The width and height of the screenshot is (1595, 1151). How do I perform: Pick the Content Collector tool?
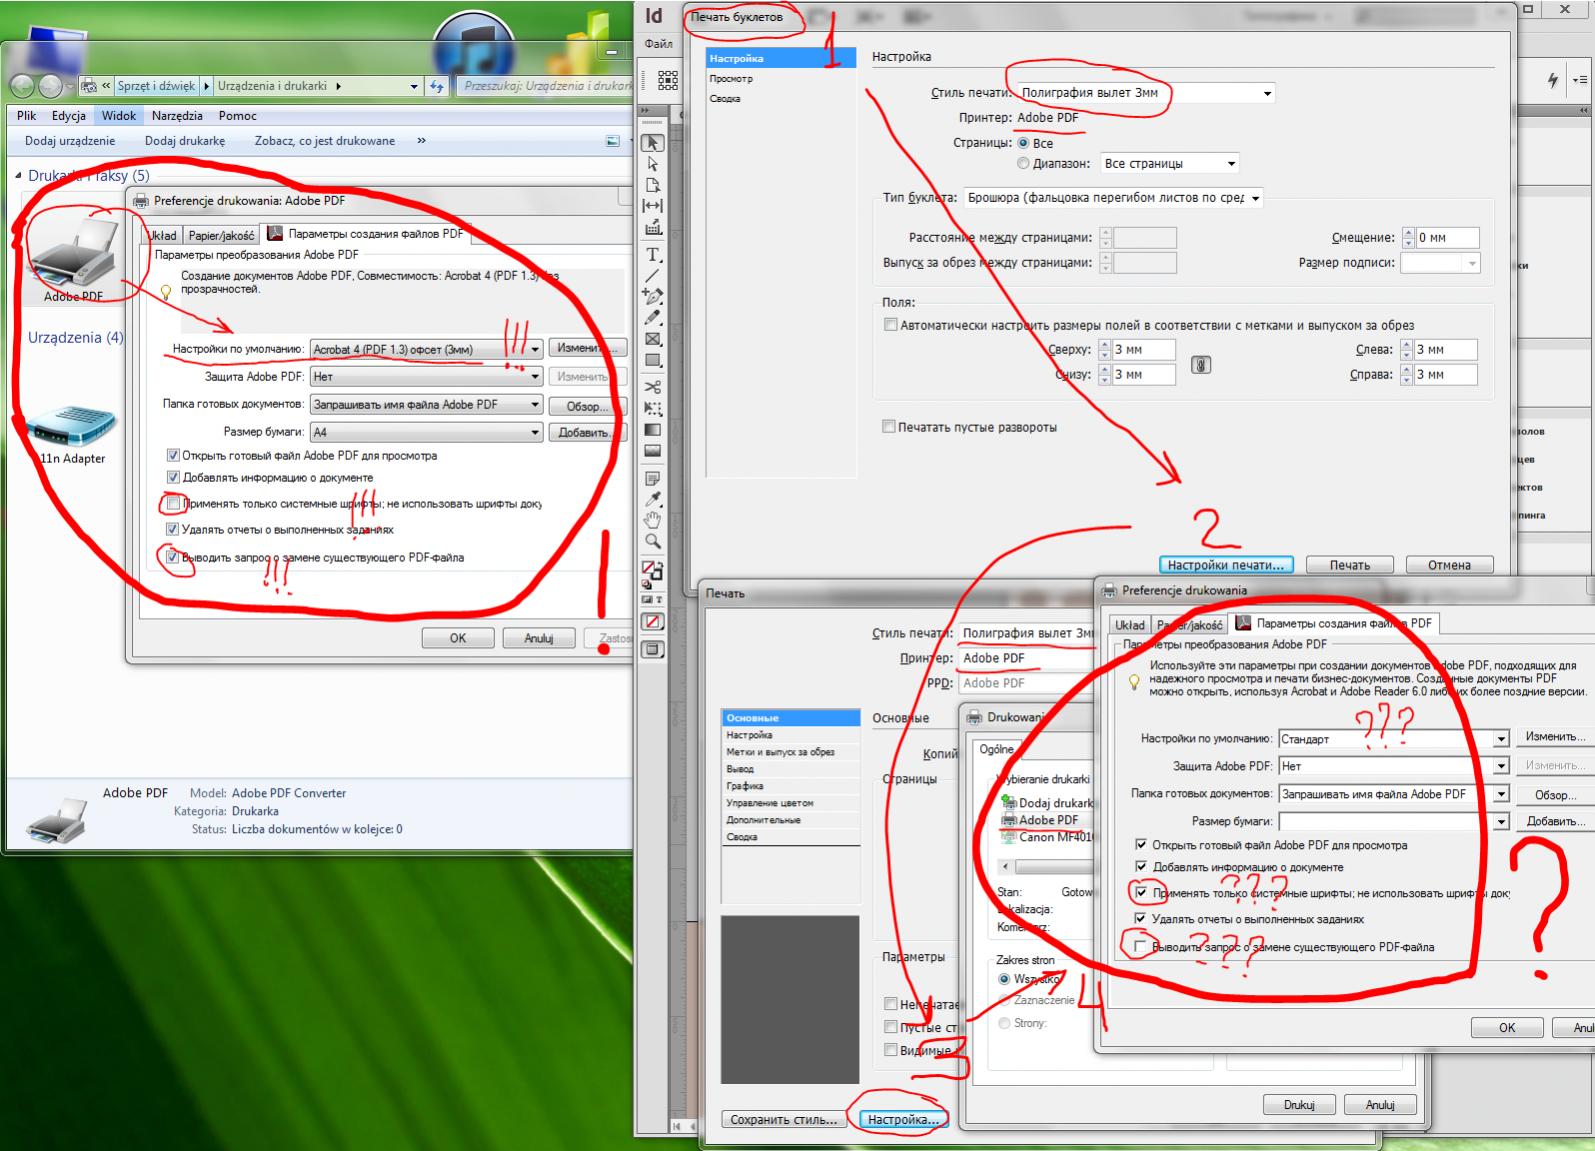click(652, 228)
